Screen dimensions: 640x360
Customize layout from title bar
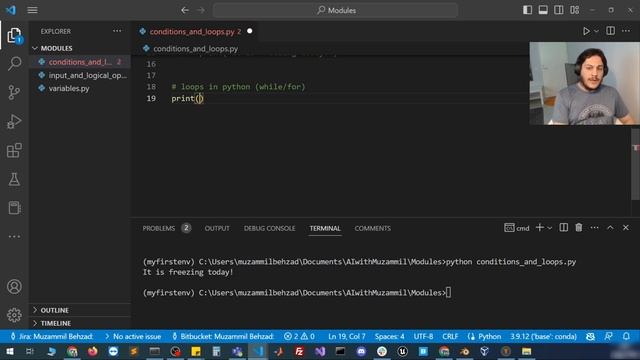[575, 10]
